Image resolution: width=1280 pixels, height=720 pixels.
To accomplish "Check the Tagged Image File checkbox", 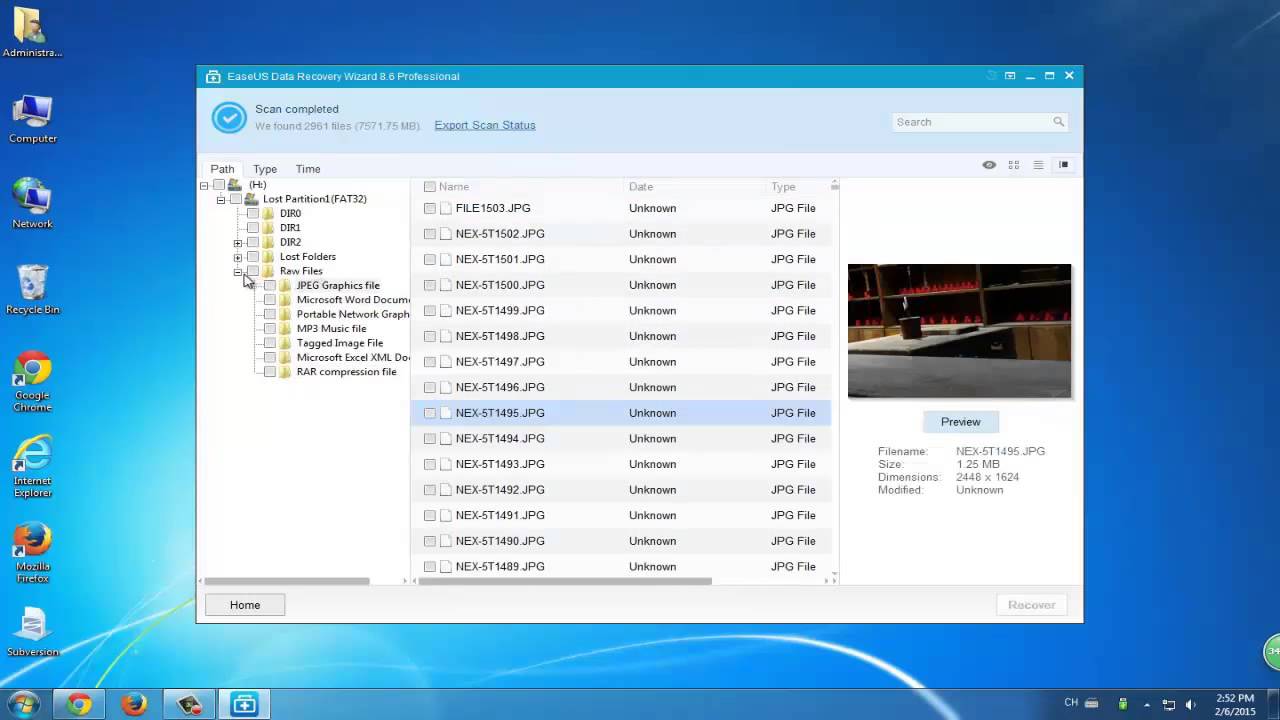I will [270, 343].
